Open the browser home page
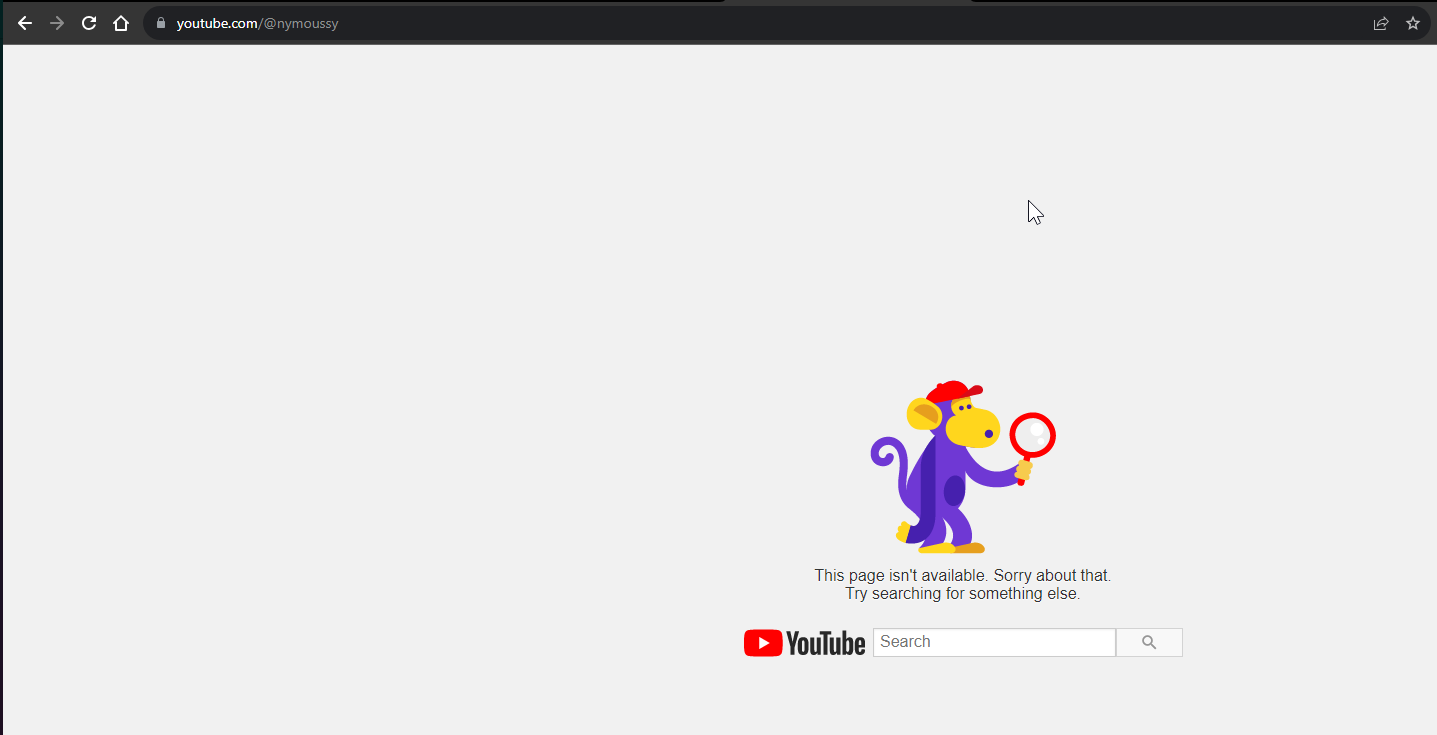1437x735 pixels. coord(121,23)
